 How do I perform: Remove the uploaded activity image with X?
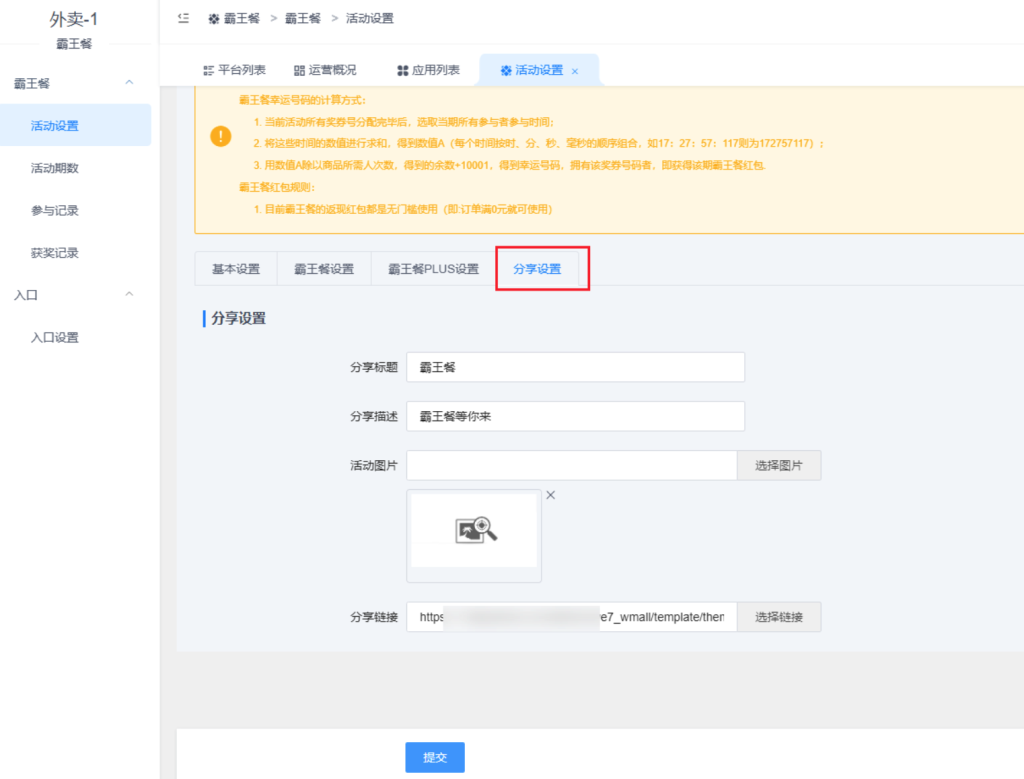550,495
